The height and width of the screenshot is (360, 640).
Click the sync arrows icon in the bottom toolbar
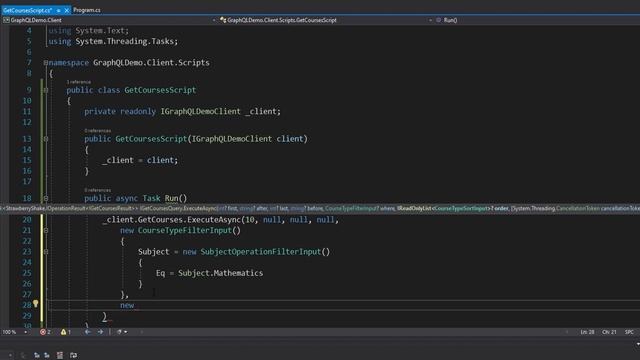[73, 356]
